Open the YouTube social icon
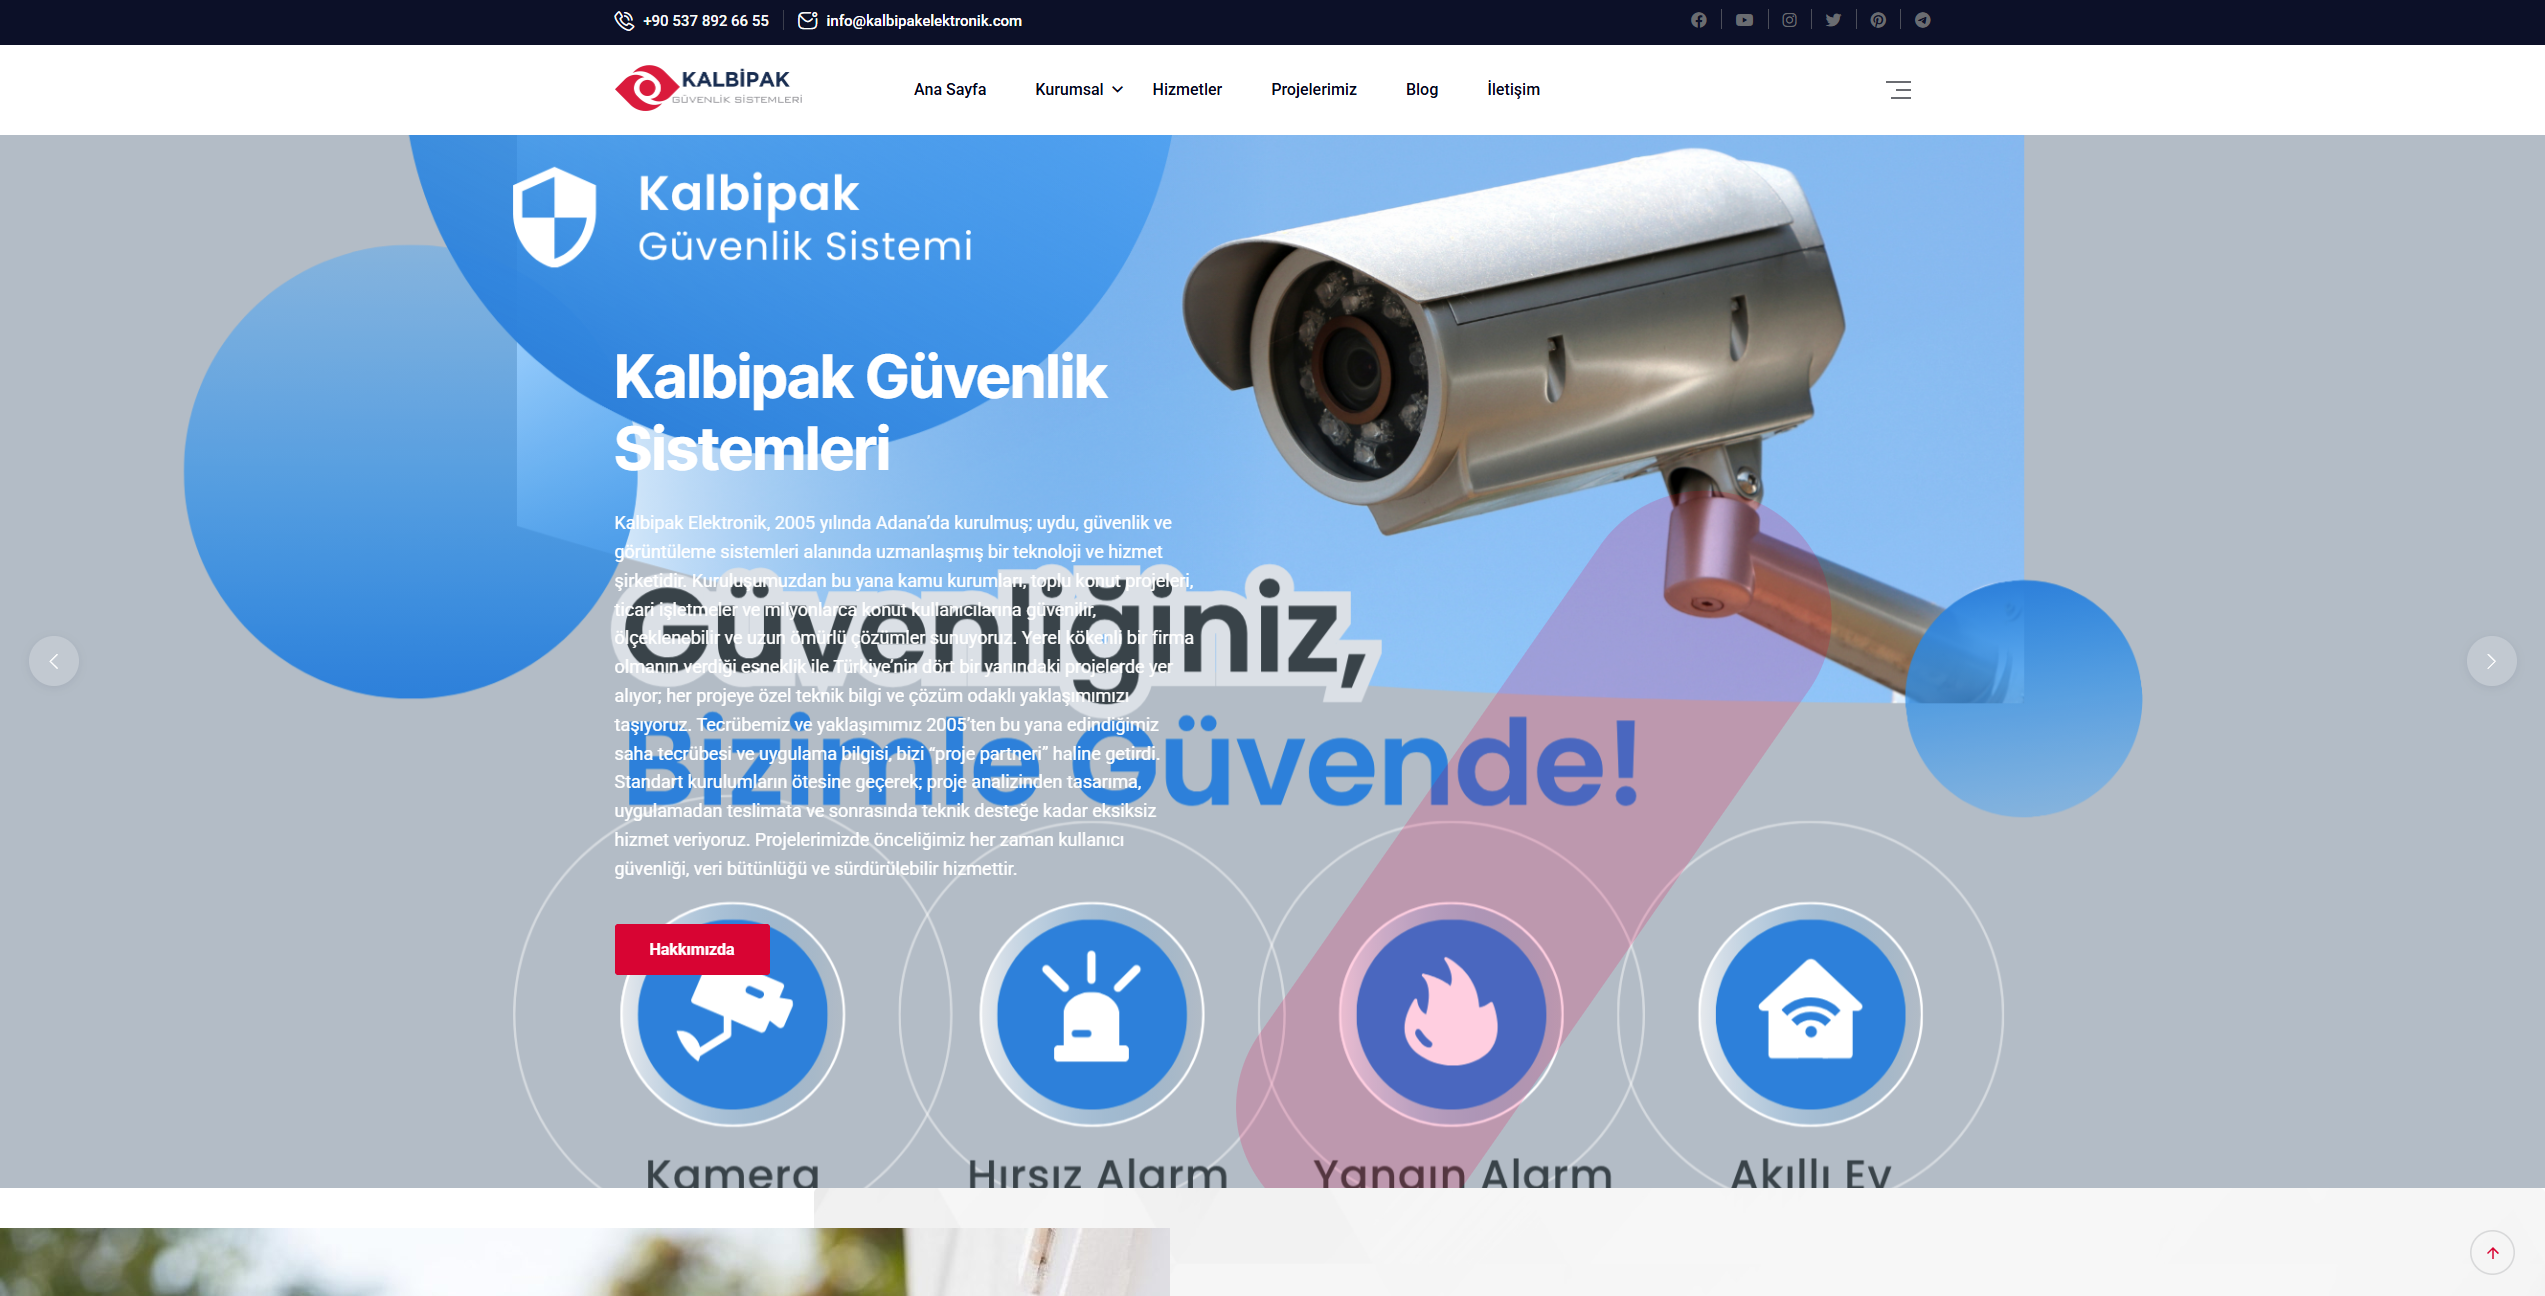 coord(1744,20)
